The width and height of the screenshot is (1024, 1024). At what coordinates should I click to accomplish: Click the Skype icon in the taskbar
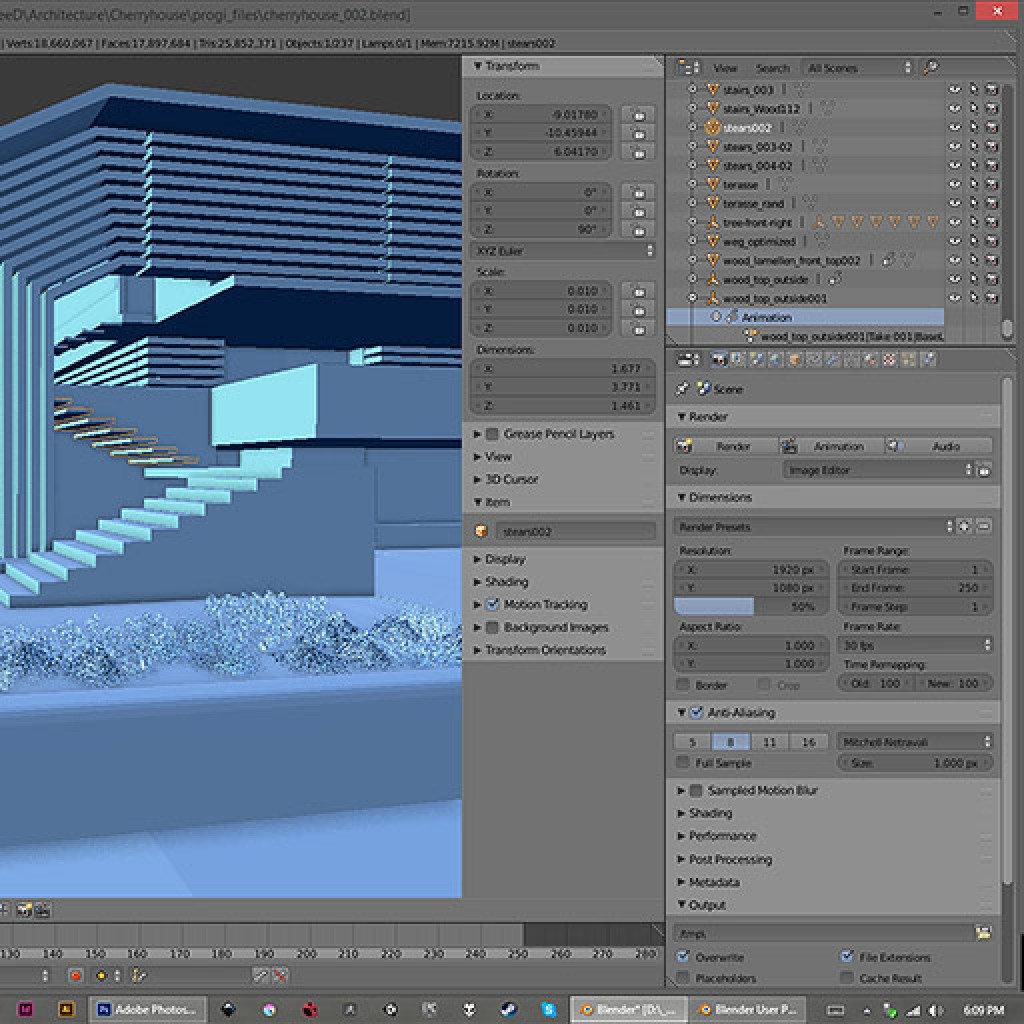549,1009
